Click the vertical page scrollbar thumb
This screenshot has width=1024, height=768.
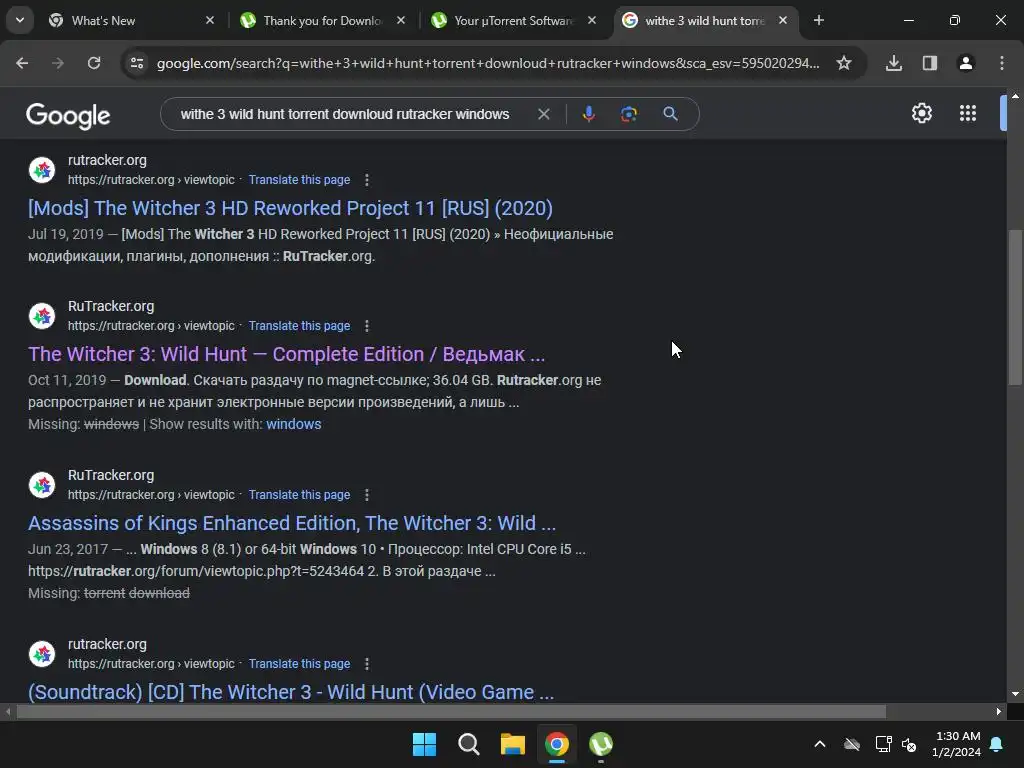(x=1015, y=307)
